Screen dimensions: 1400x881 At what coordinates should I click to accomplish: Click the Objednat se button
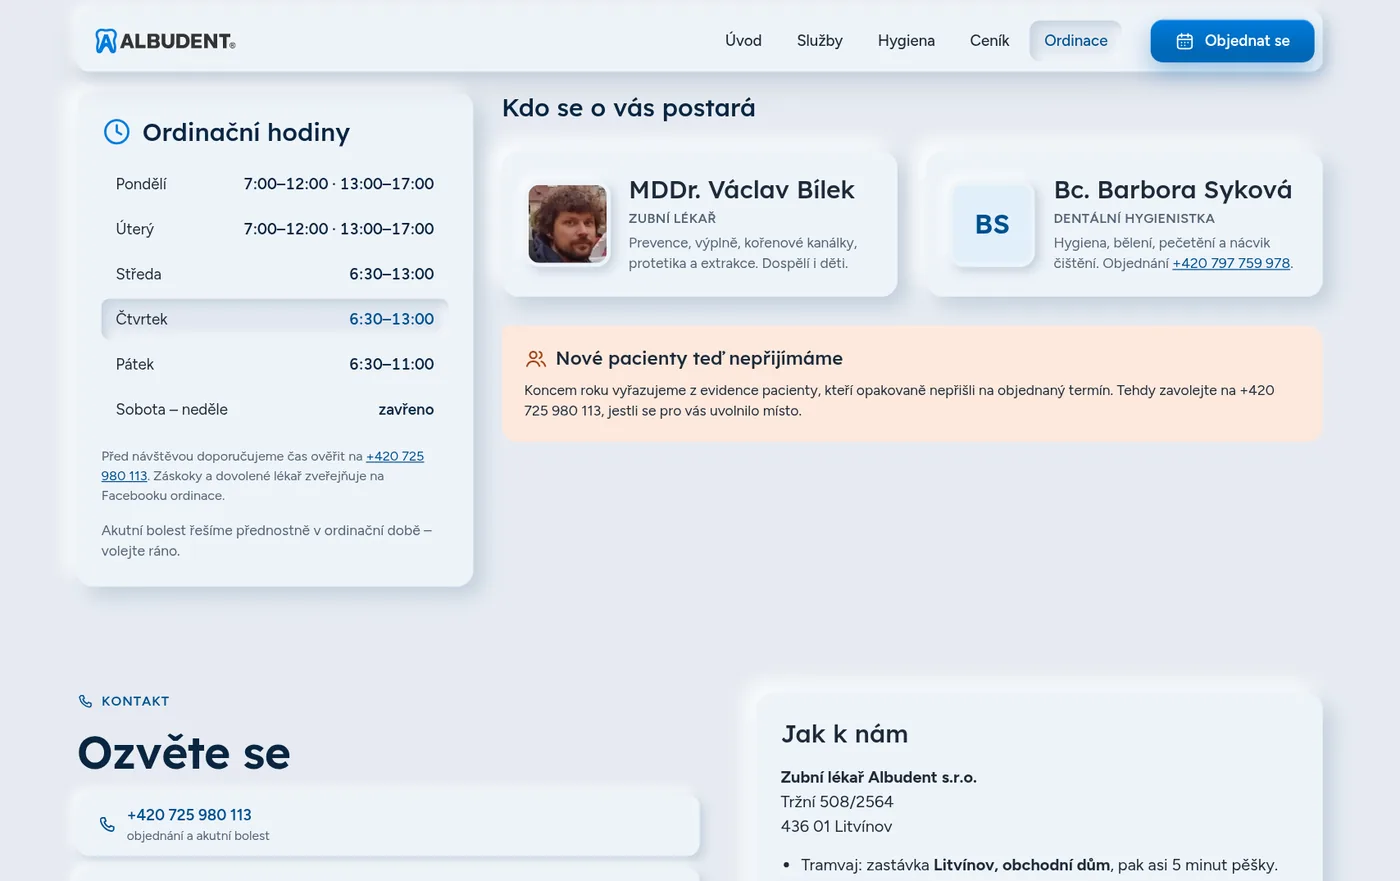click(x=1232, y=41)
